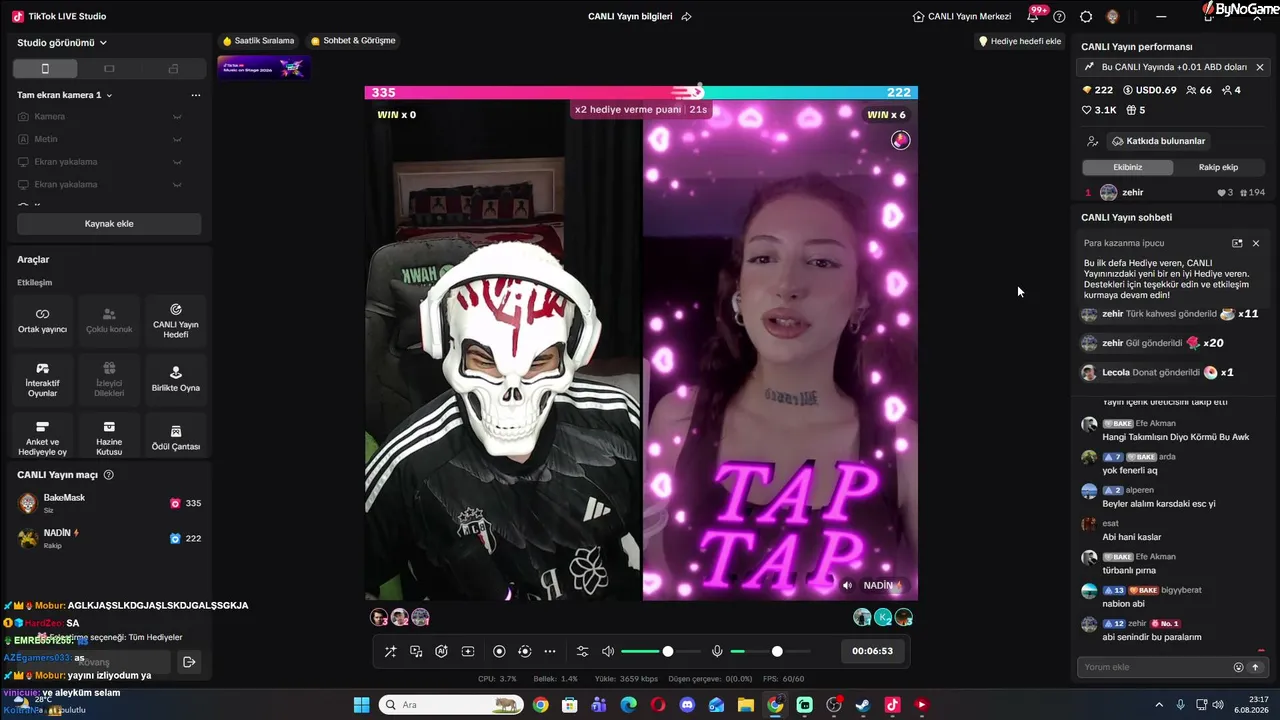This screenshot has height=720, width=1280.
Task: Mute the opponent NADİN's audio
Action: 847,585
